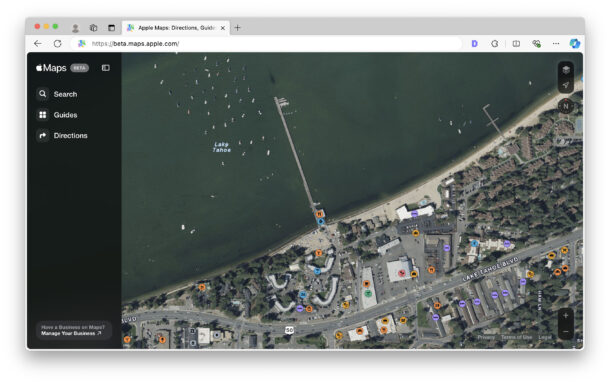Click the grid icon beside Guides
The height and width of the screenshot is (384, 610).
[x=43, y=115]
